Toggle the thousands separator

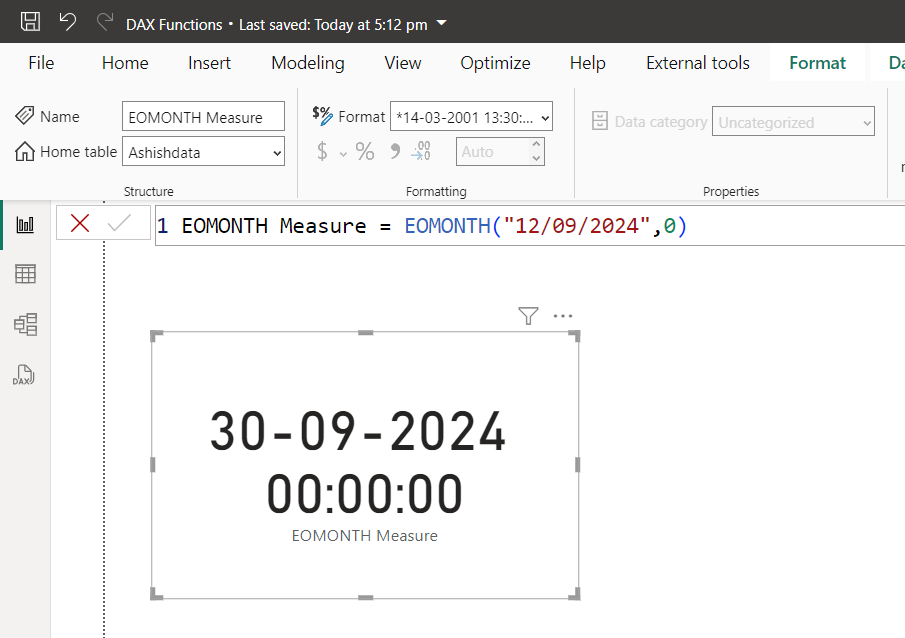[393, 151]
